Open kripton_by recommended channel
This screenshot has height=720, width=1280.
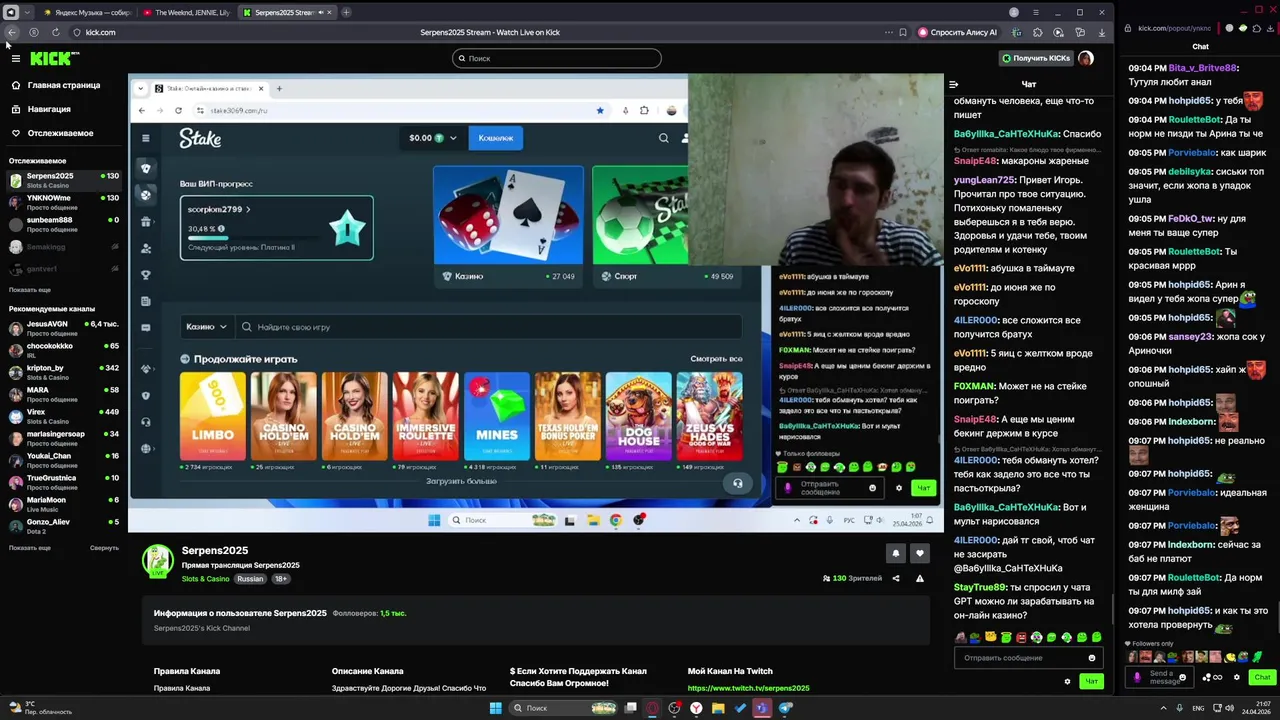(64, 371)
